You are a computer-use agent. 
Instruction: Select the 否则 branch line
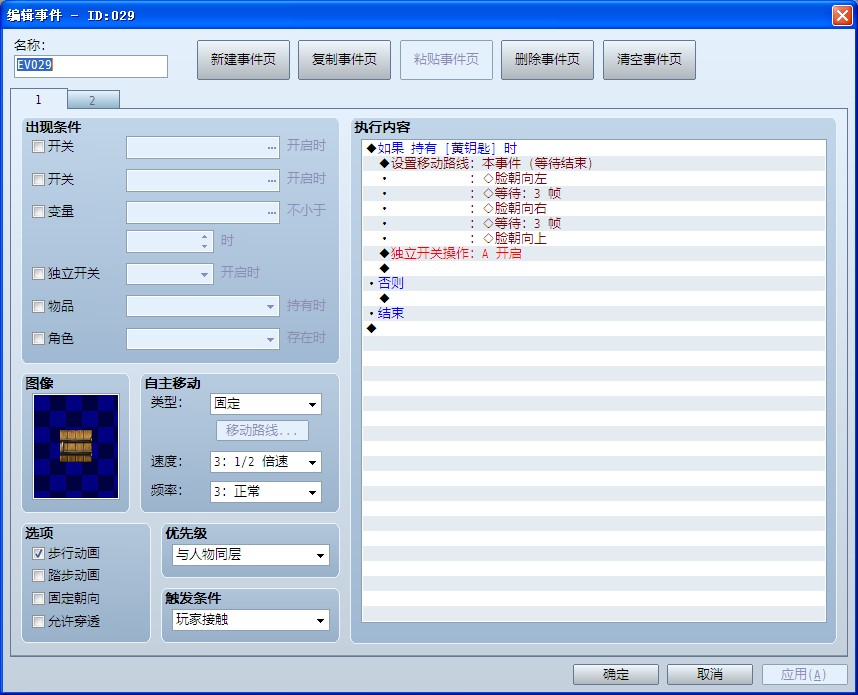pyautogui.click(x=594, y=283)
